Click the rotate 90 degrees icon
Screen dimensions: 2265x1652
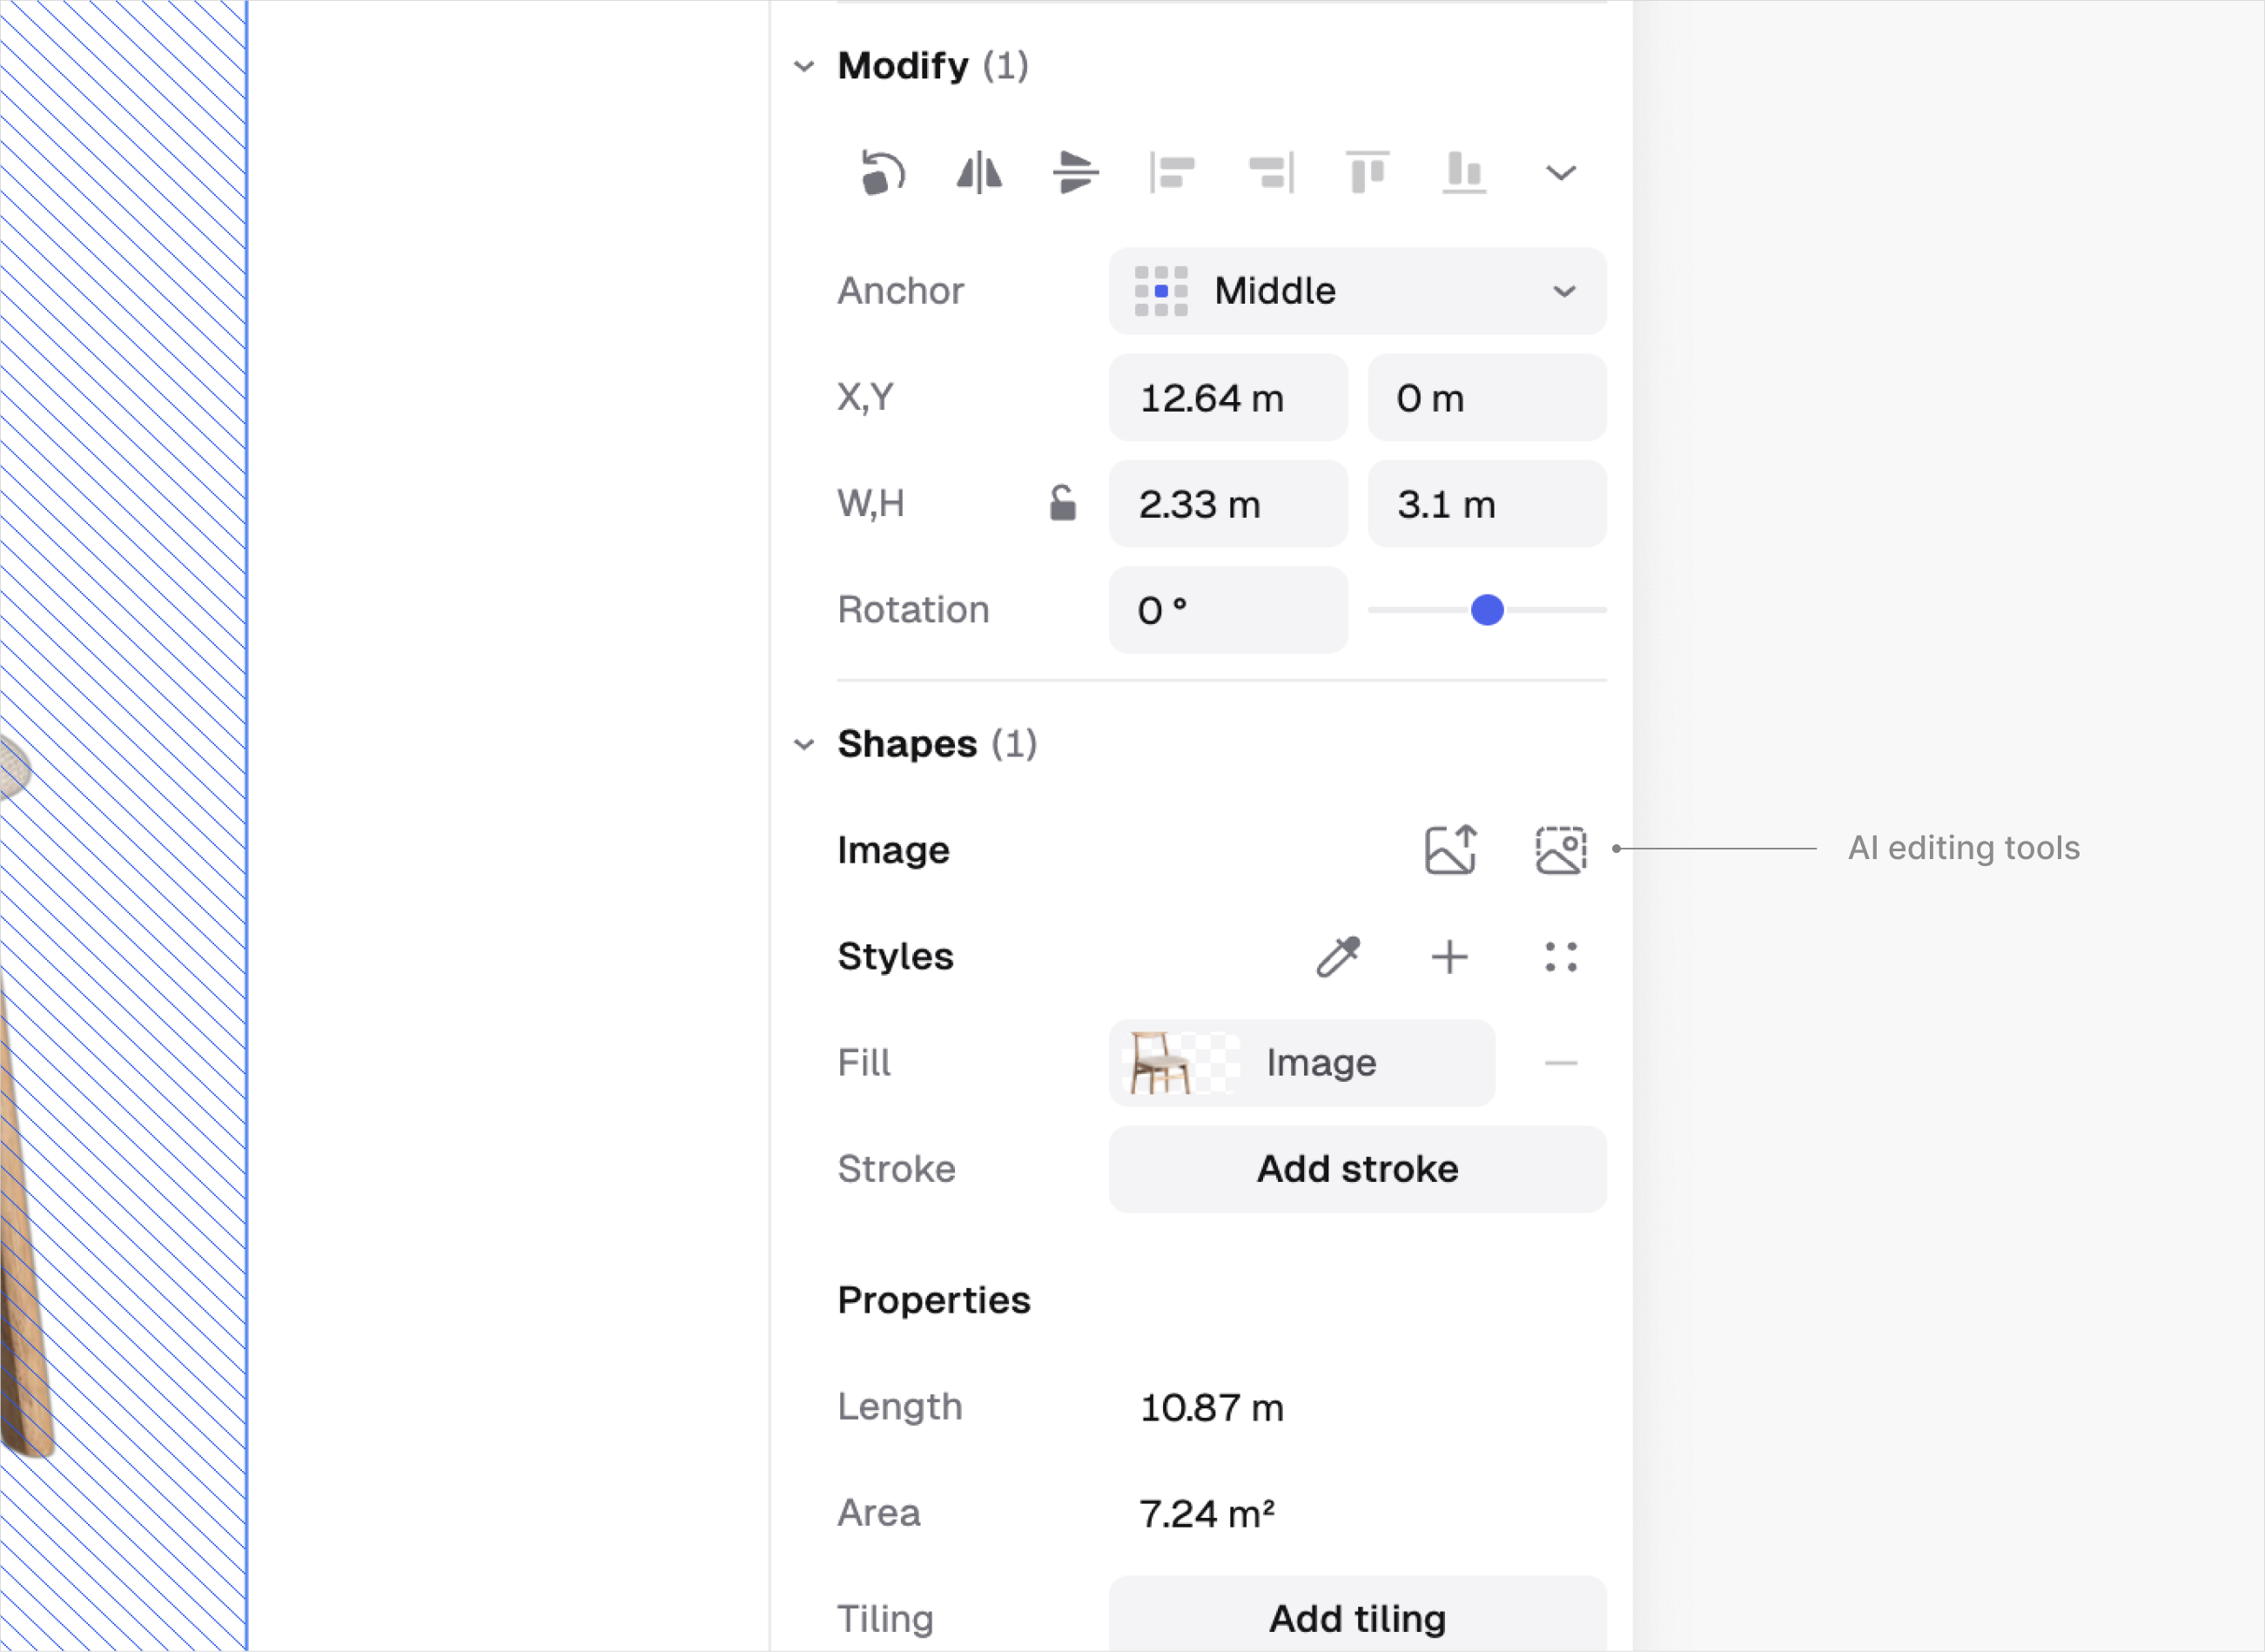click(882, 173)
